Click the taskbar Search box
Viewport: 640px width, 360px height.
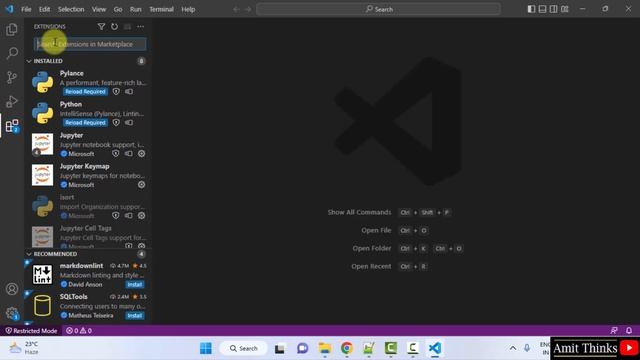244,348
